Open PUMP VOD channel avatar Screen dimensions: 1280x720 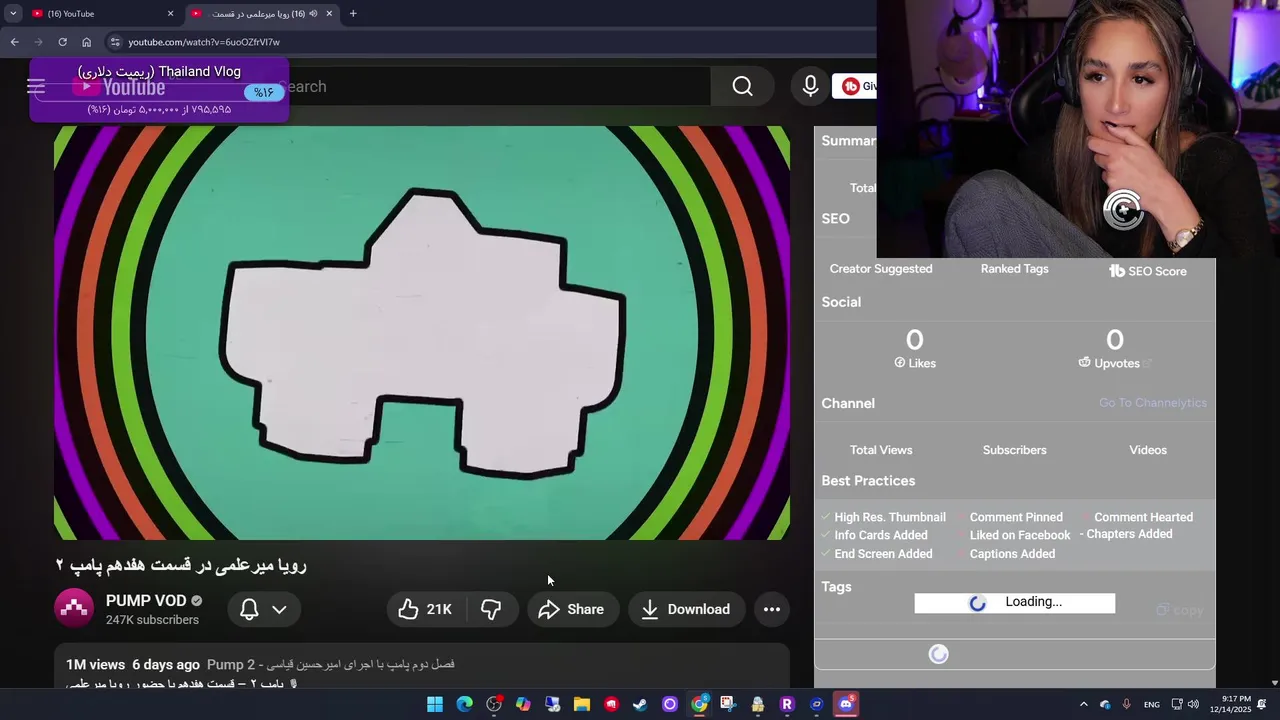click(74, 609)
